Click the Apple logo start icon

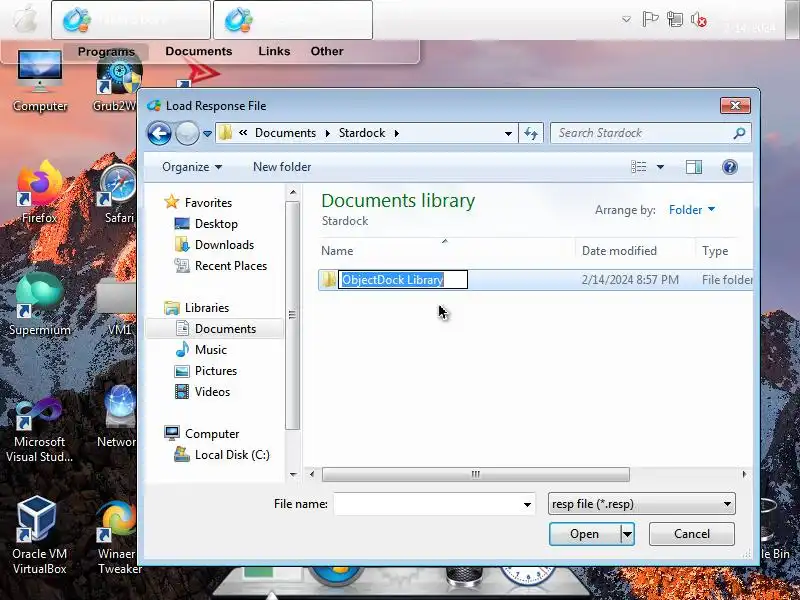coord(24,20)
